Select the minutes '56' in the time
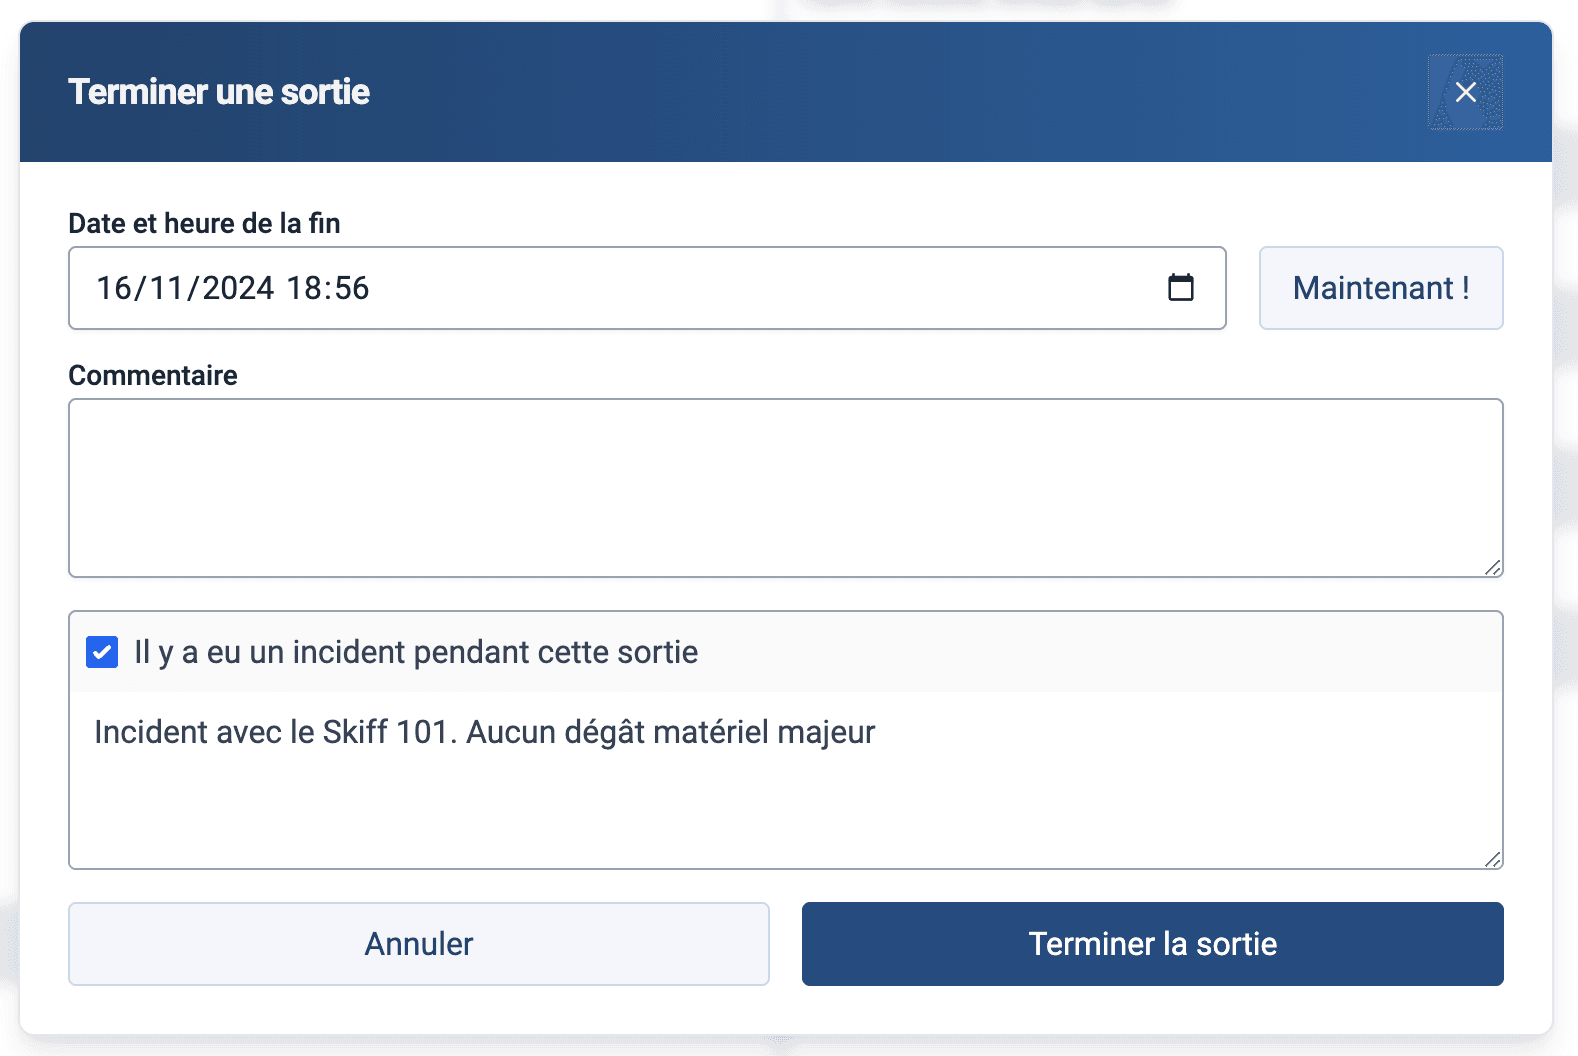 click(351, 288)
